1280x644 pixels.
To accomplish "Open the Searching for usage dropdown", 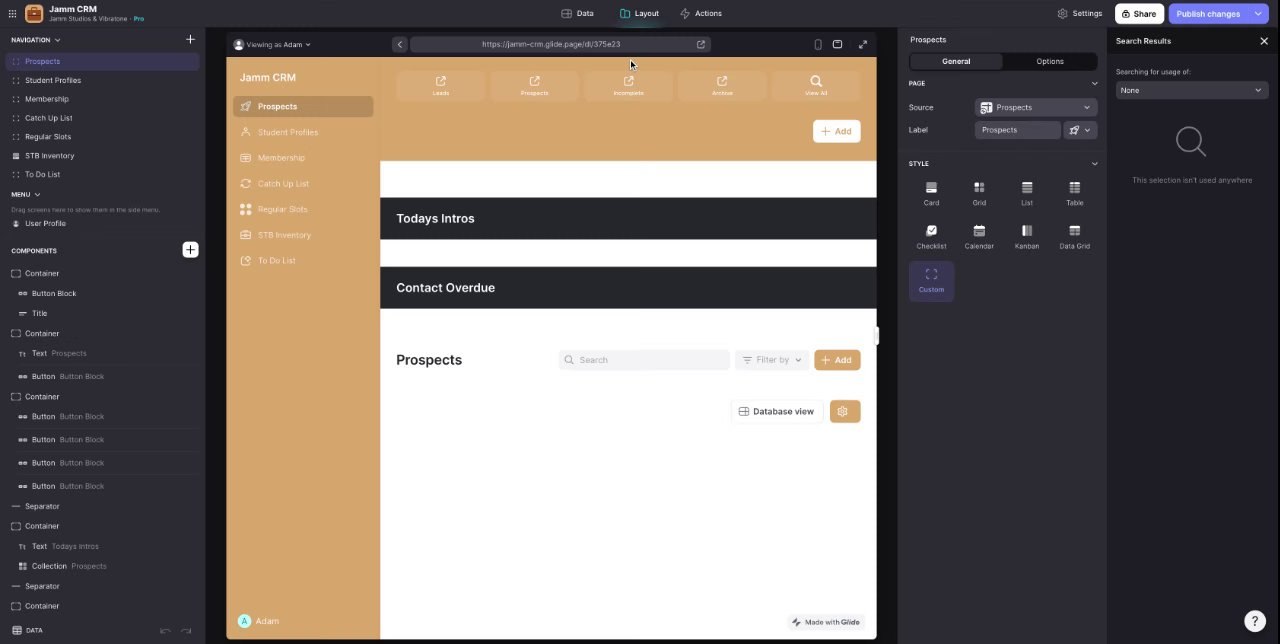I will click(x=1191, y=90).
